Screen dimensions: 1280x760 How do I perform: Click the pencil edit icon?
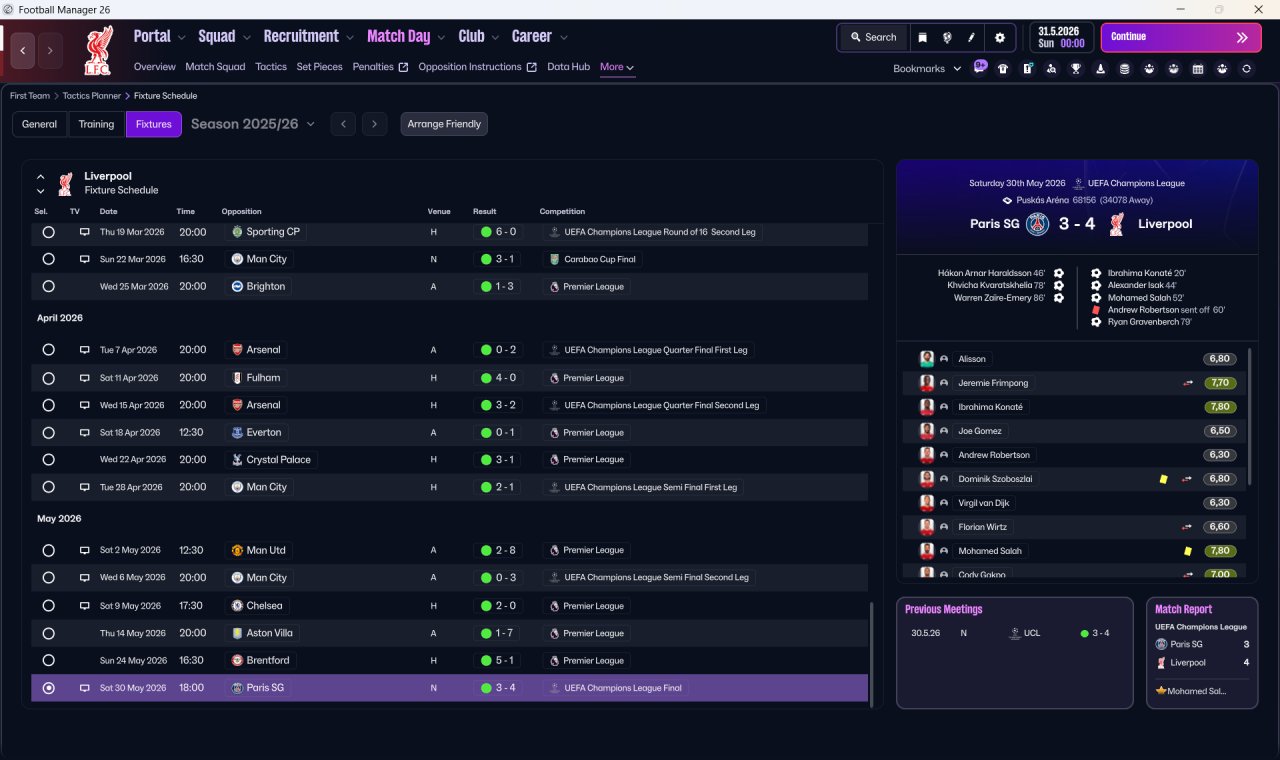pos(971,37)
